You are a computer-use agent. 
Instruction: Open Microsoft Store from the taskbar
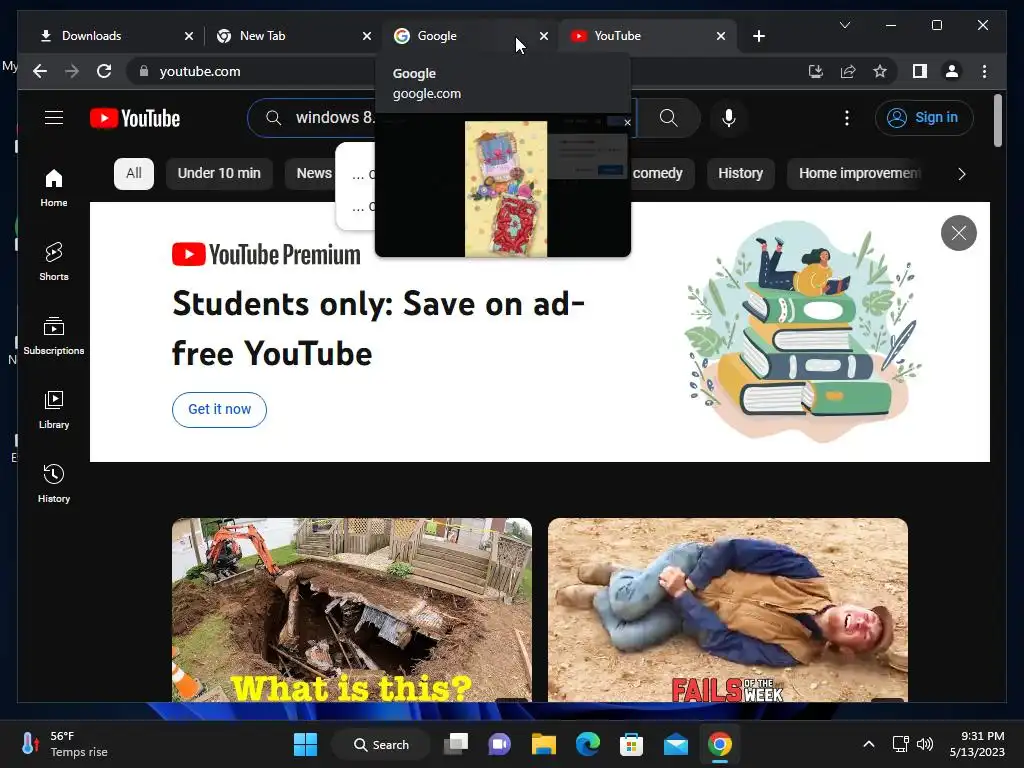click(x=631, y=744)
